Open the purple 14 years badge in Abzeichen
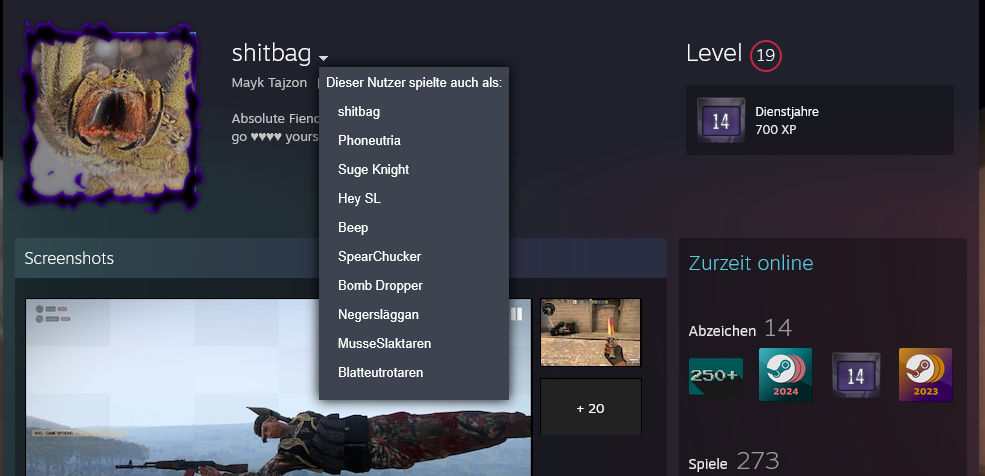This screenshot has height=476, width=985. 856,376
